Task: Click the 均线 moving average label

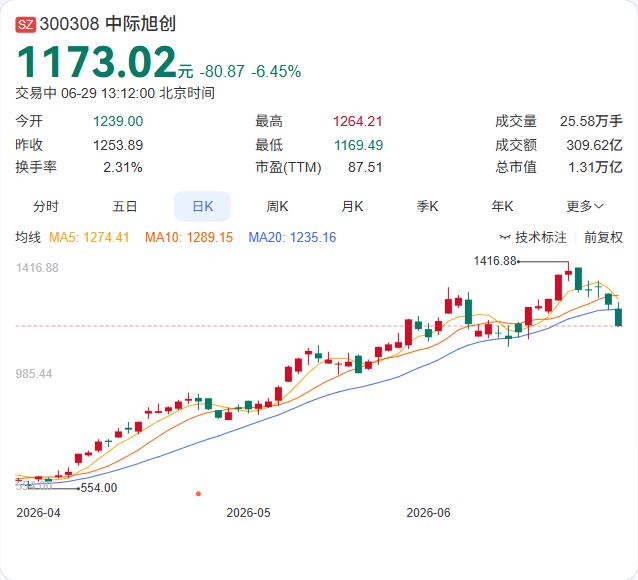Action: (x=28, y=237)
